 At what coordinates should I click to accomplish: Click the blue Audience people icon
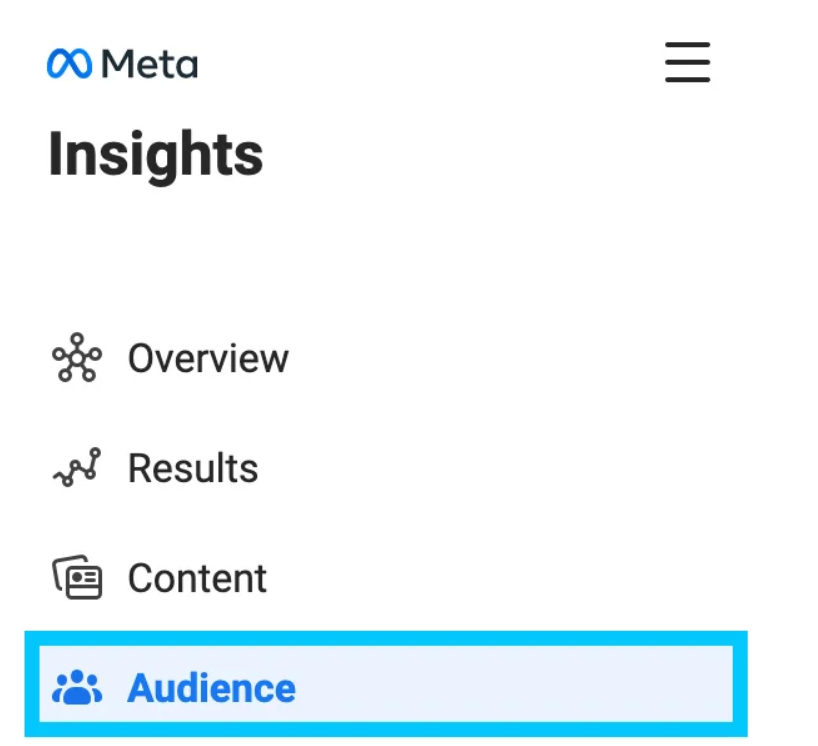click(77, 688)
